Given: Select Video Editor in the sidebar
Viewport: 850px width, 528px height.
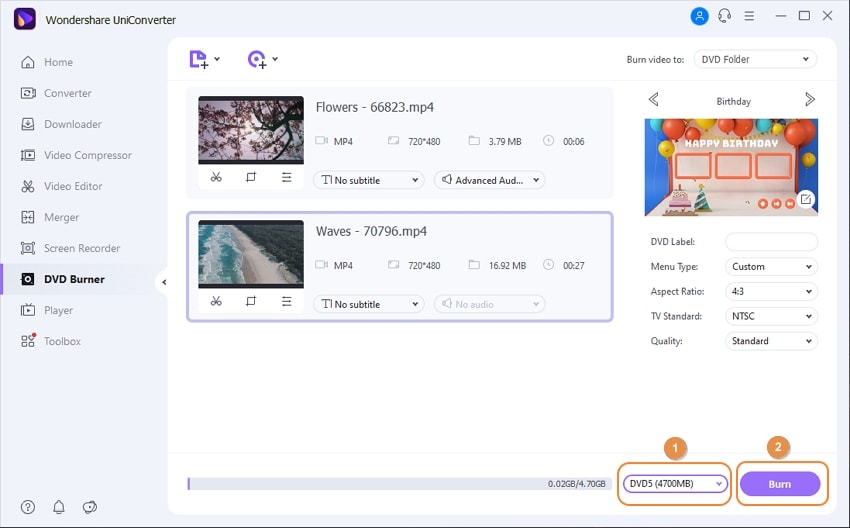Looking at the screenshot, I should coord(73,186).
